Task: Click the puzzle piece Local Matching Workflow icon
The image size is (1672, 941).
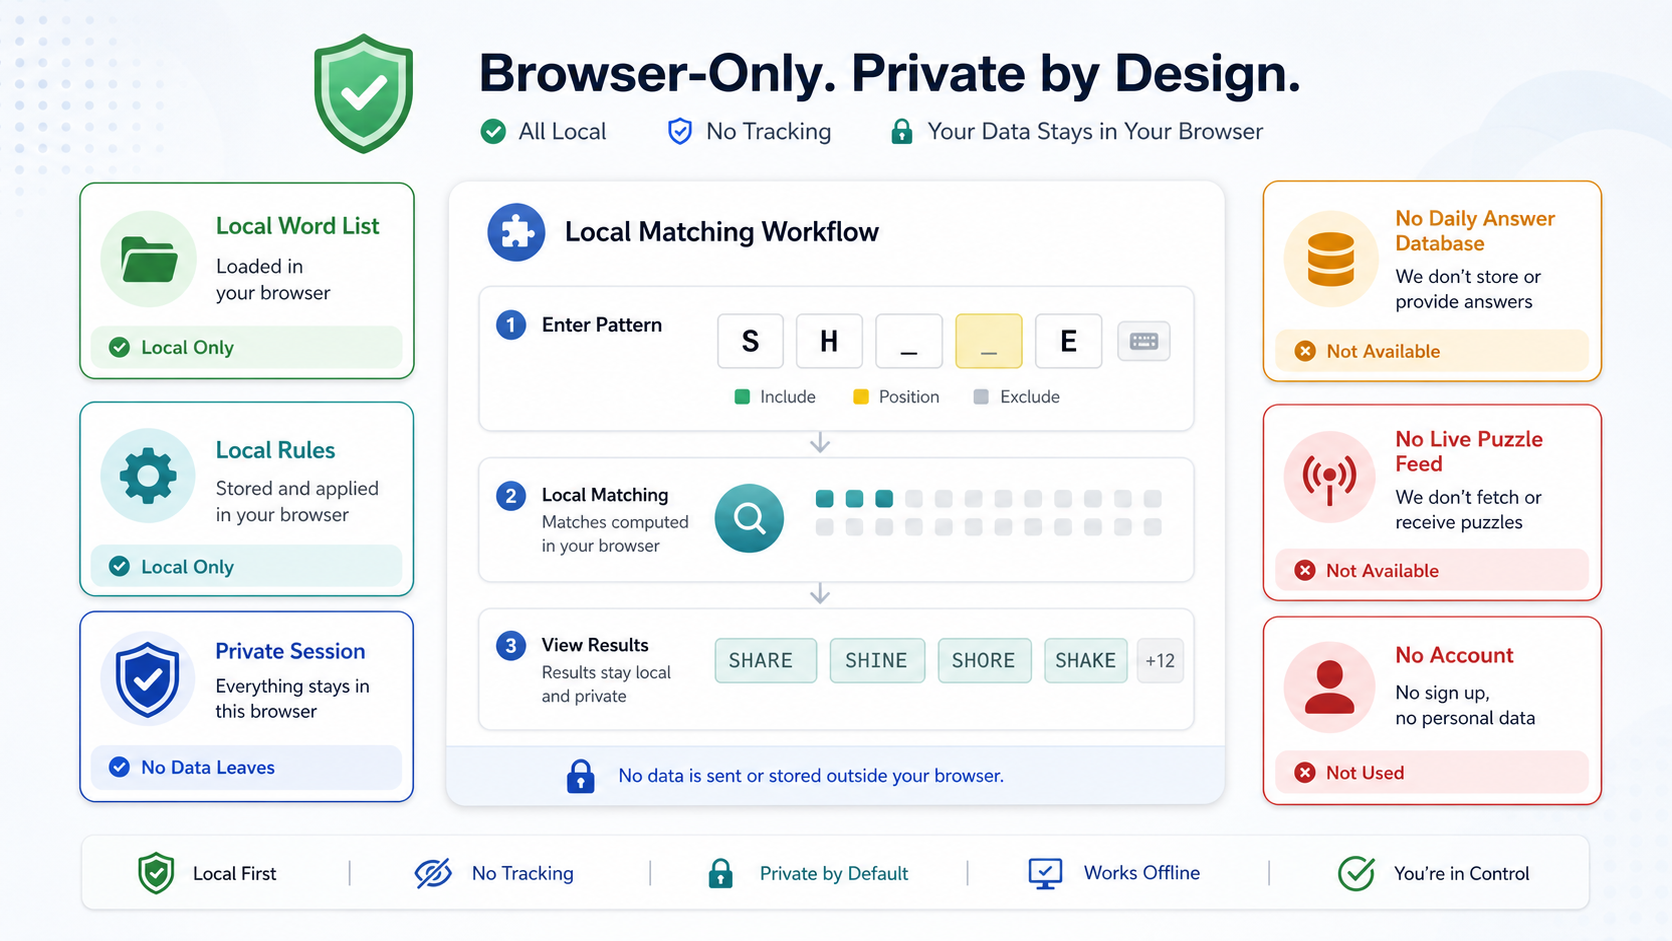Action: [x=516, y=232]
